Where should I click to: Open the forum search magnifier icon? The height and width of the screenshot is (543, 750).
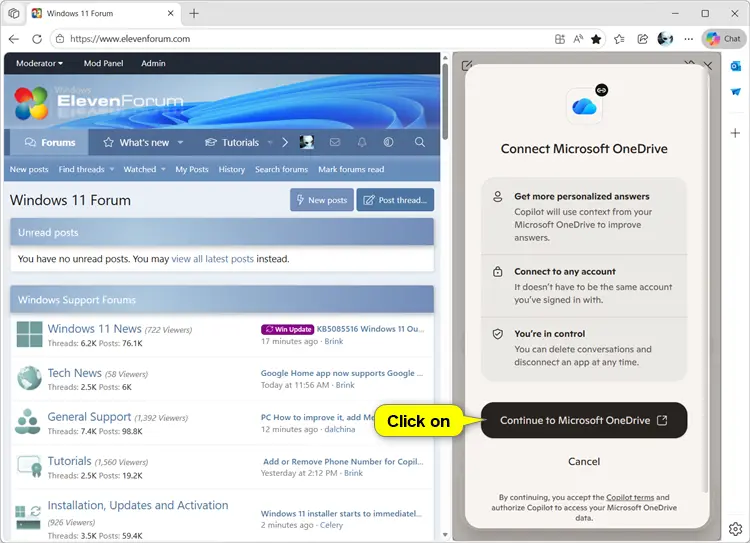point(419,142)
